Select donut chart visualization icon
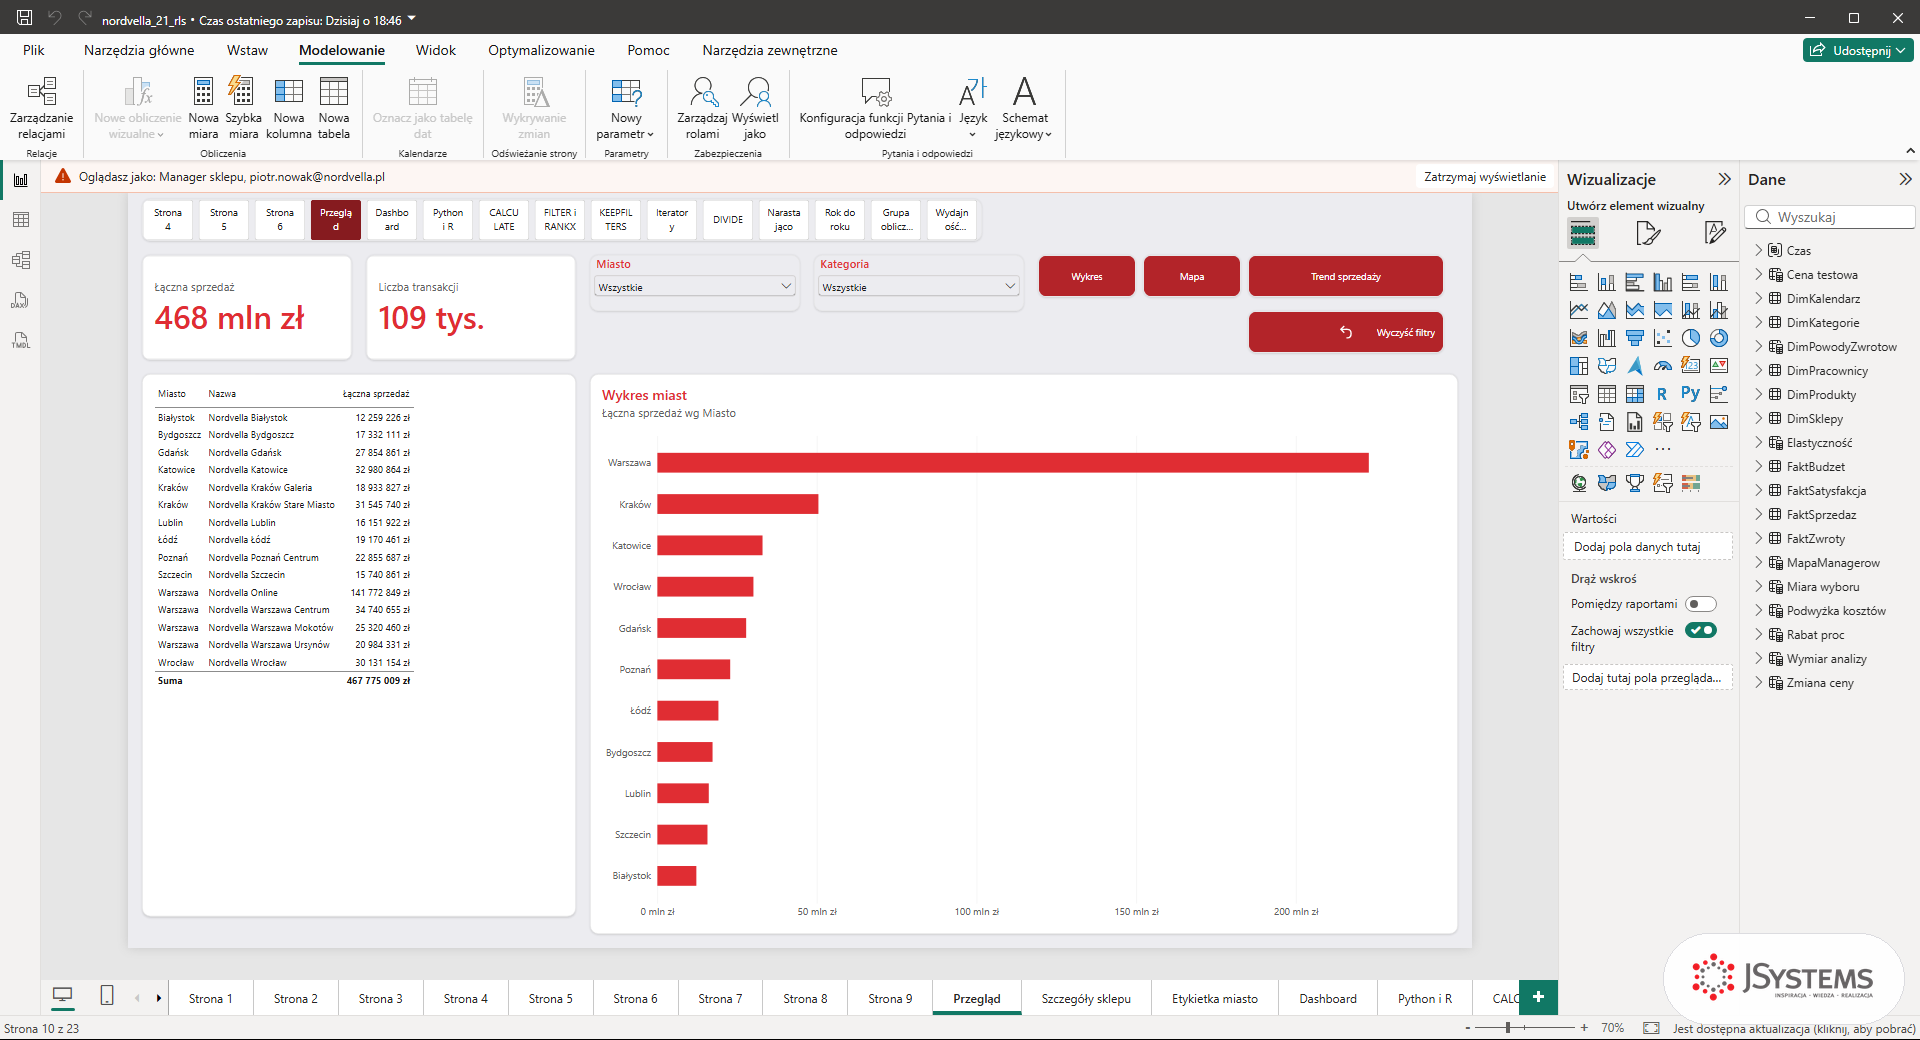Viewport: 1920px width, 1040px height. pos(1718,338)
